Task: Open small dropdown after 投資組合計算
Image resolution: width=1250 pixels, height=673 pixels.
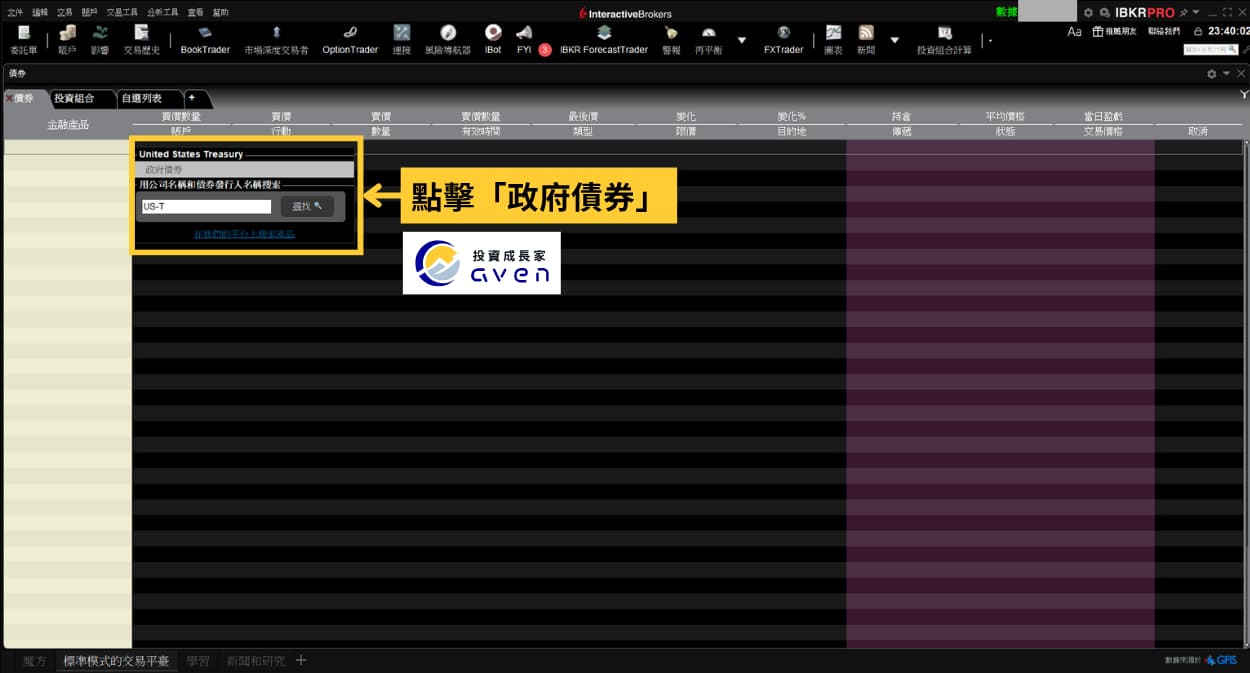Action: pos(990,41)
